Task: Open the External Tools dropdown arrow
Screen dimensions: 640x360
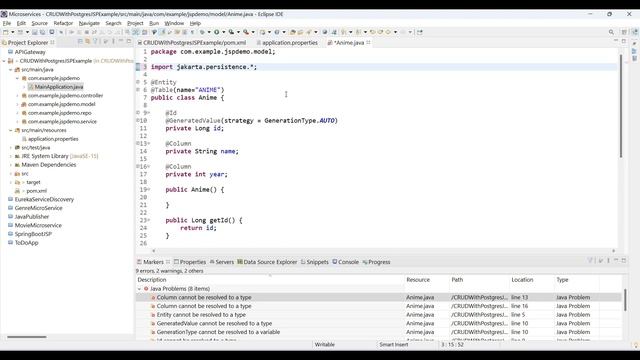Action: pyautogui.click(x=253, y=32)
